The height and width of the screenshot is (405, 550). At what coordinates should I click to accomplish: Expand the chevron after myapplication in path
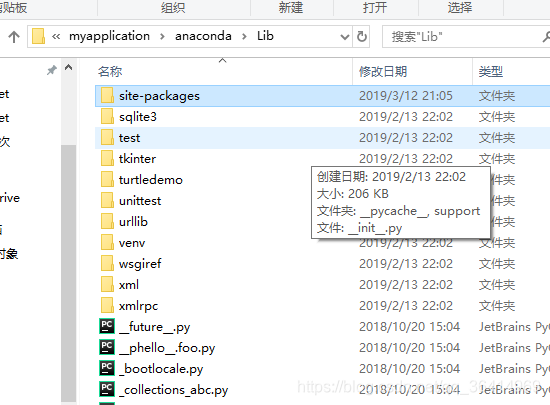click(x=162, y=36)
